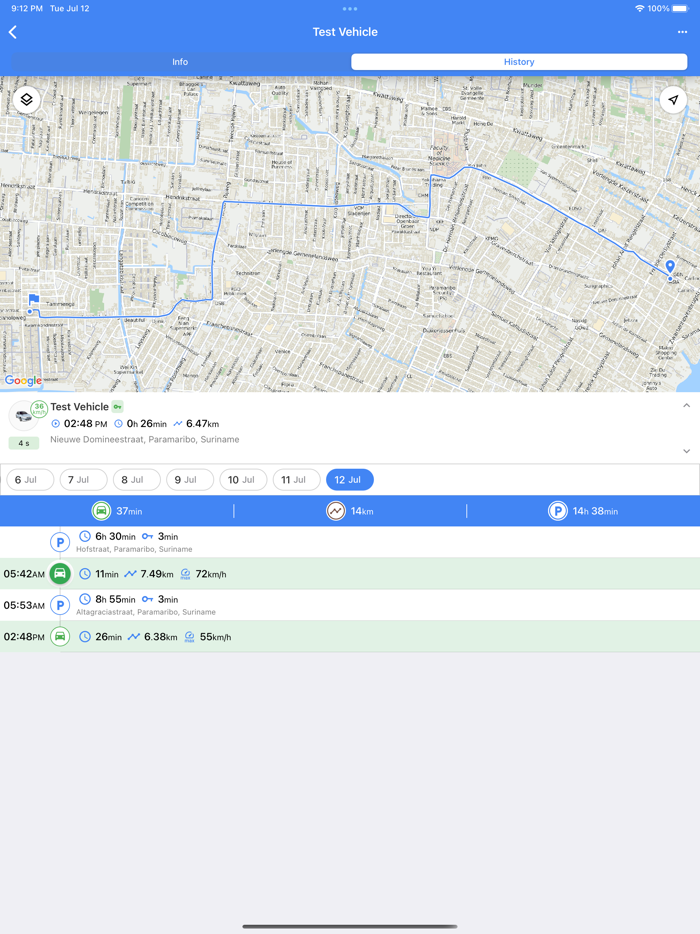
Task: Select the 10 Jul date chip
Action: pyautogui.click(x=243, y=480)
